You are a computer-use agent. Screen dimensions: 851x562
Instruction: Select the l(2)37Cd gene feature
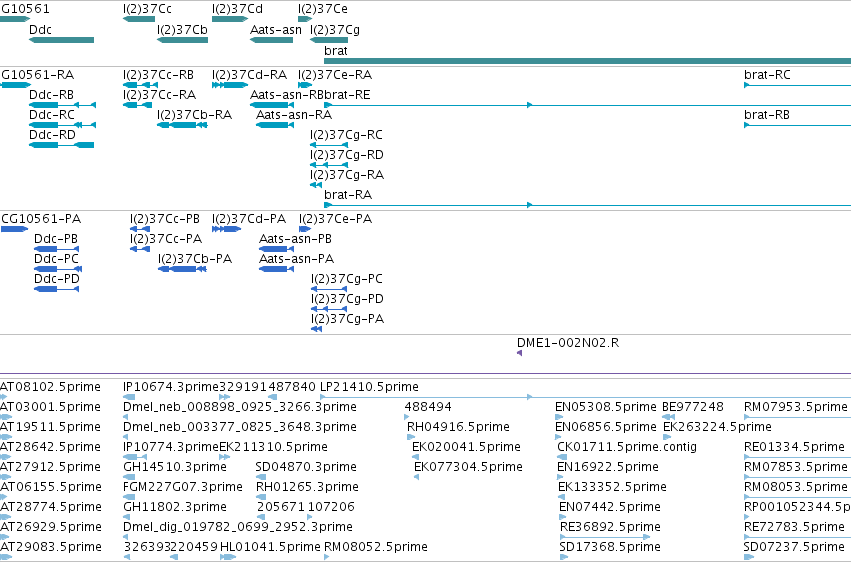coord(230,19)
